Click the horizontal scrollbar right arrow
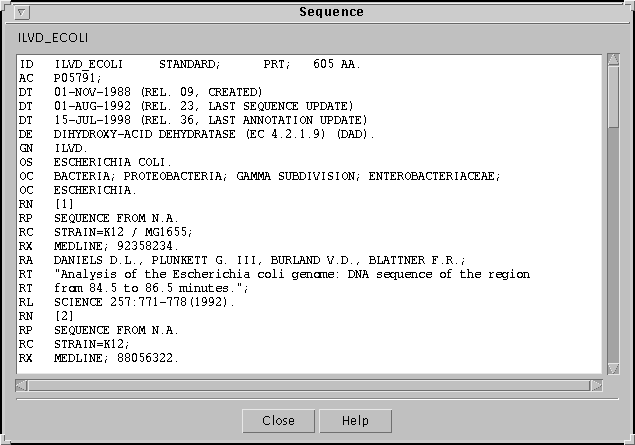The image size is (635, 445). pyautogui.click(x=597, y=384)
